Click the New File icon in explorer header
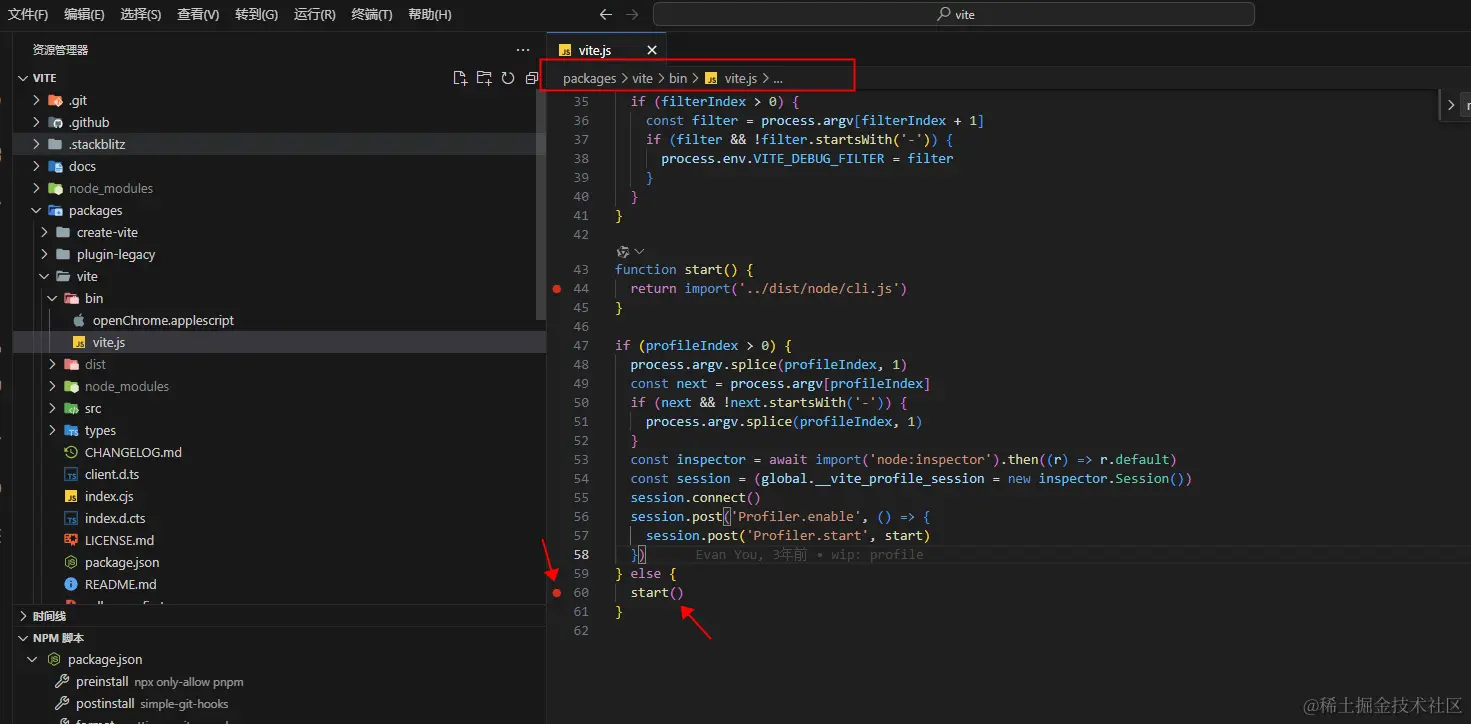The image size is (1471, 724). click(x=460, y=78)
